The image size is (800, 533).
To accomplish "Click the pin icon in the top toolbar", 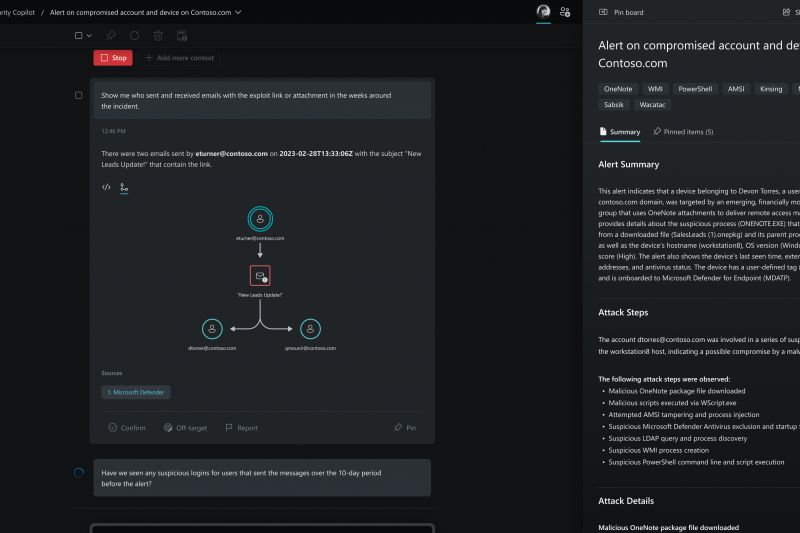I will pyautogui.click(x=111, y=36).
